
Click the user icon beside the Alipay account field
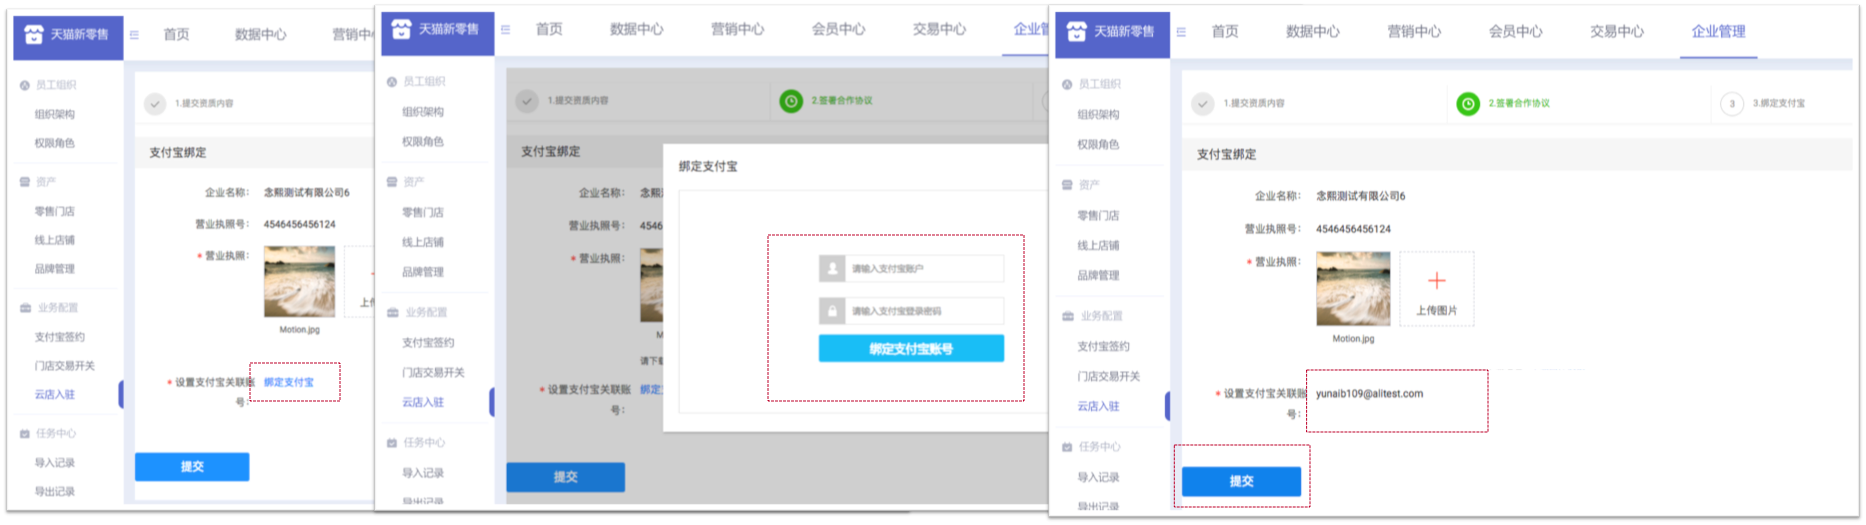[832, 269]
